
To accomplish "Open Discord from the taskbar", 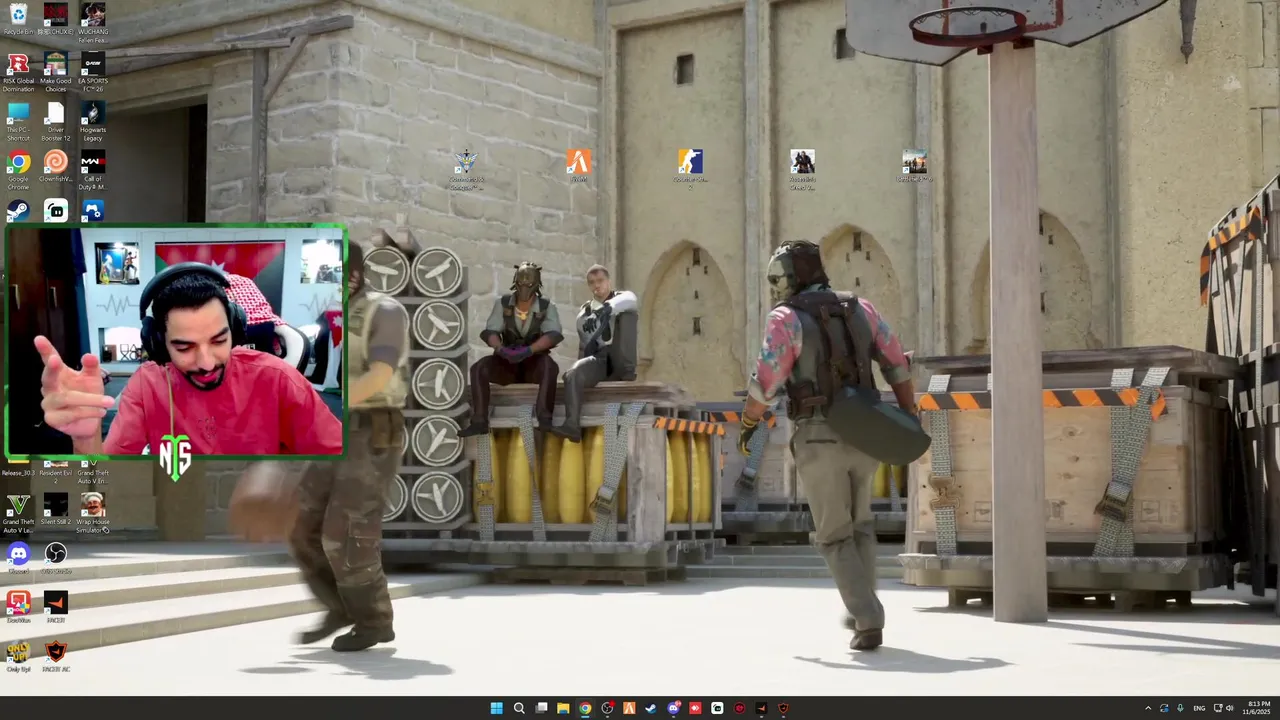I will point(673,708).
